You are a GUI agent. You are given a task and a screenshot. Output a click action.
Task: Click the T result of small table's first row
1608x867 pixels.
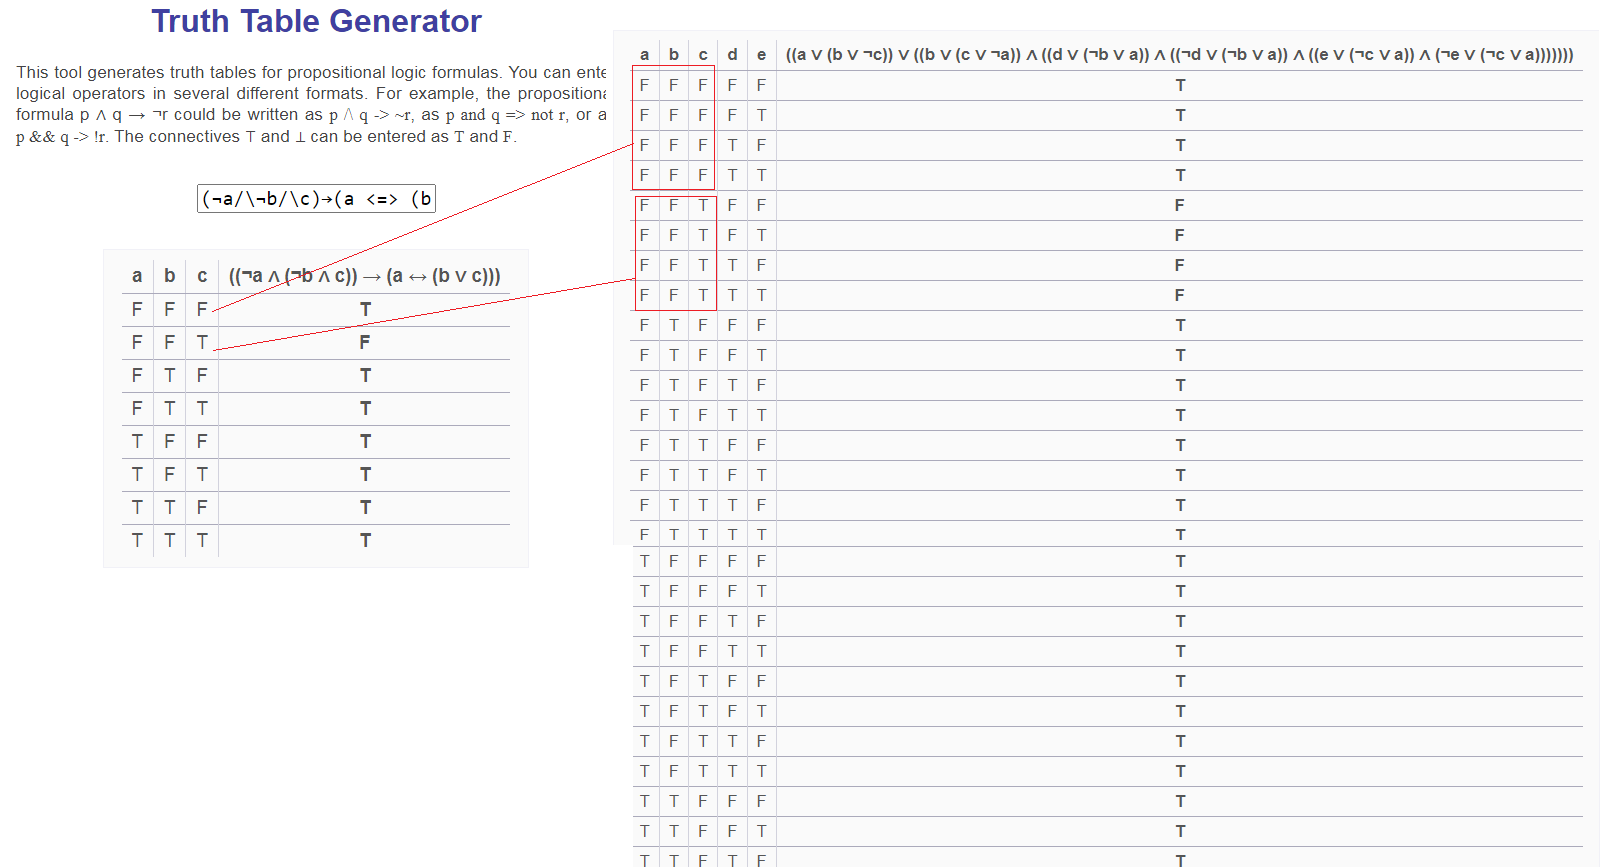[365, 309]
